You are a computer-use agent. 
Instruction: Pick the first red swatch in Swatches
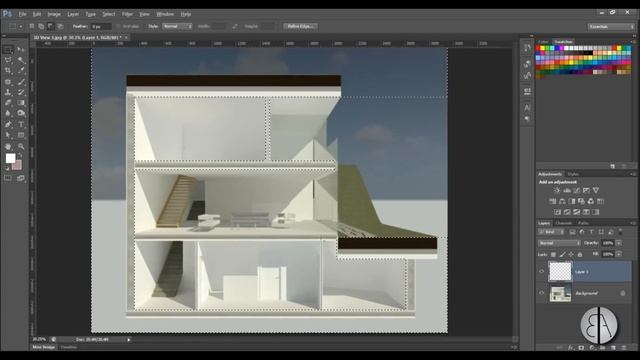point(538,48)
